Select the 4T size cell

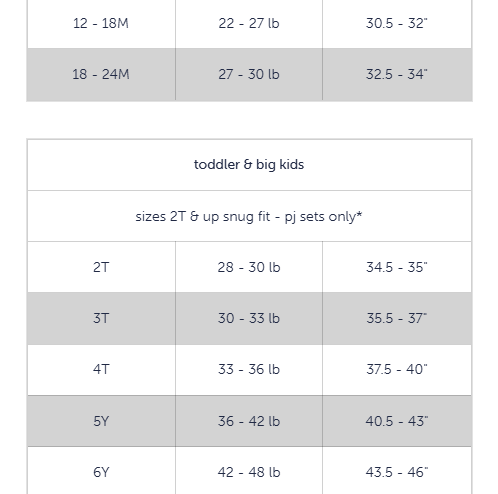101,370
